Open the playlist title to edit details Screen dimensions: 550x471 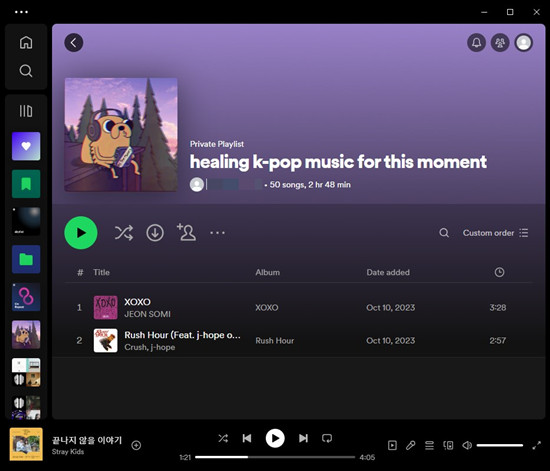tap(338, 162)
